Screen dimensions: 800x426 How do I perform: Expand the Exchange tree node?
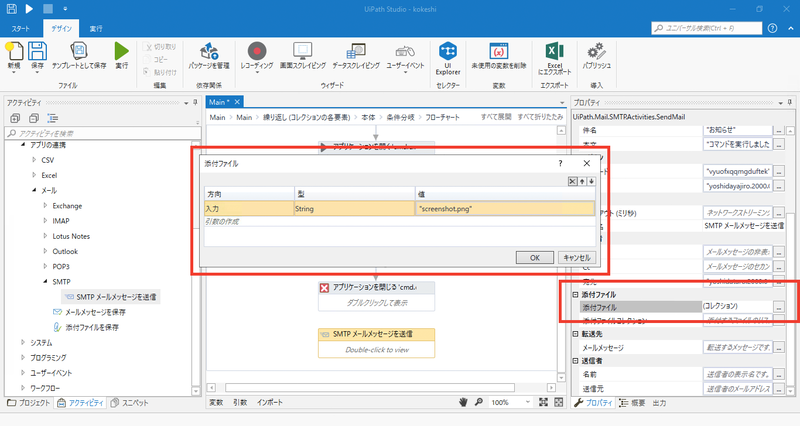pyautogui.click(x=45, y=206)
